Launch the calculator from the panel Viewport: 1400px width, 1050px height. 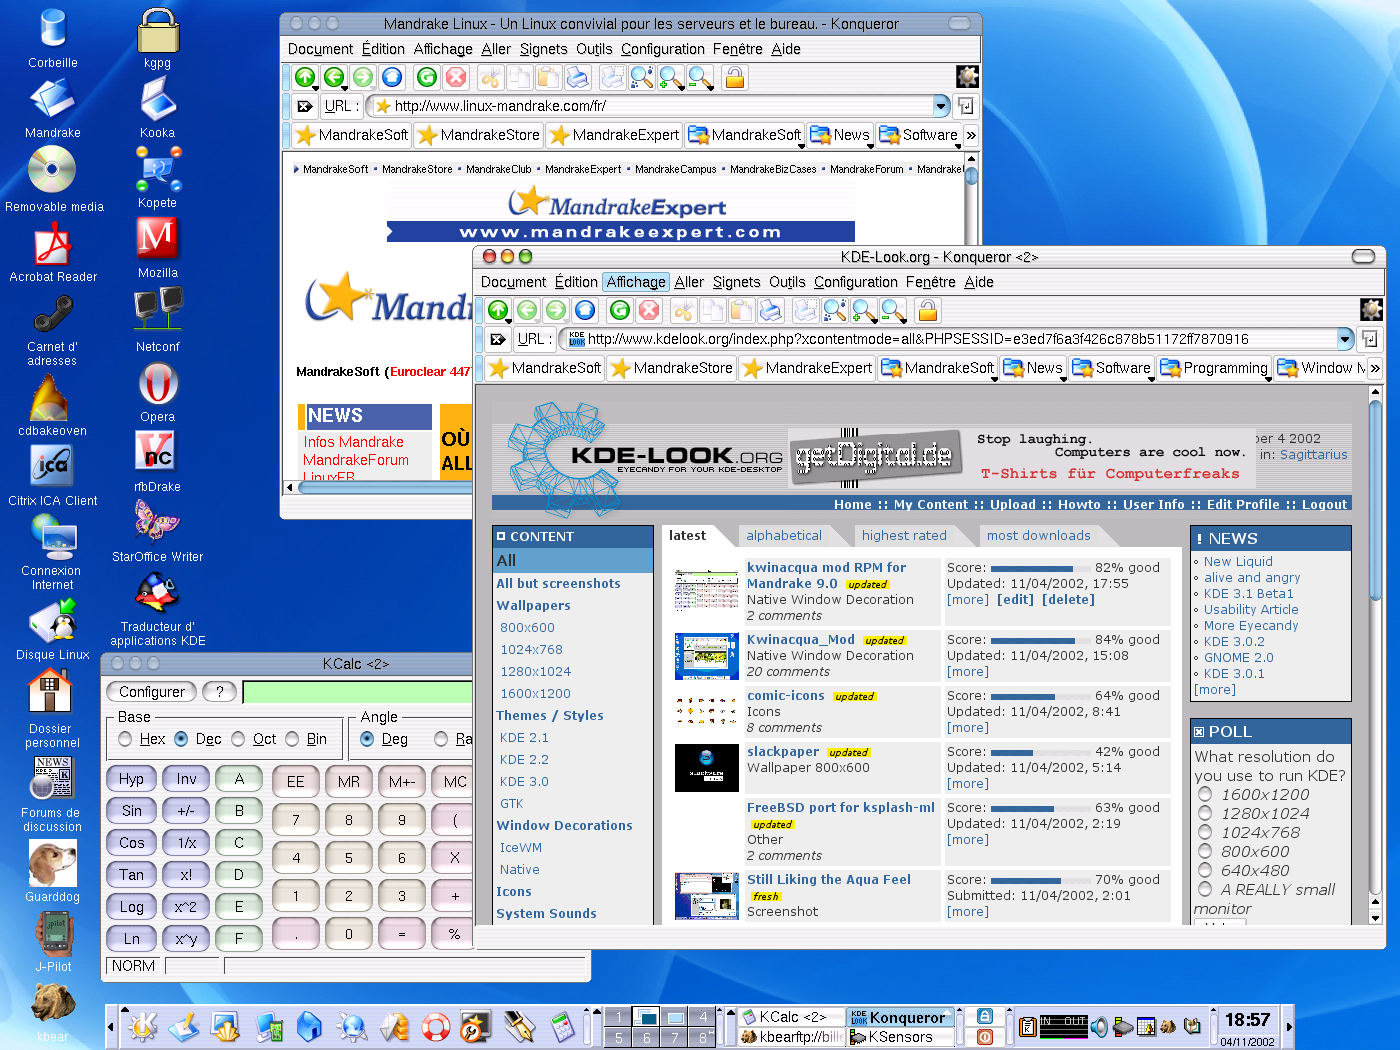pos(562,1026)
